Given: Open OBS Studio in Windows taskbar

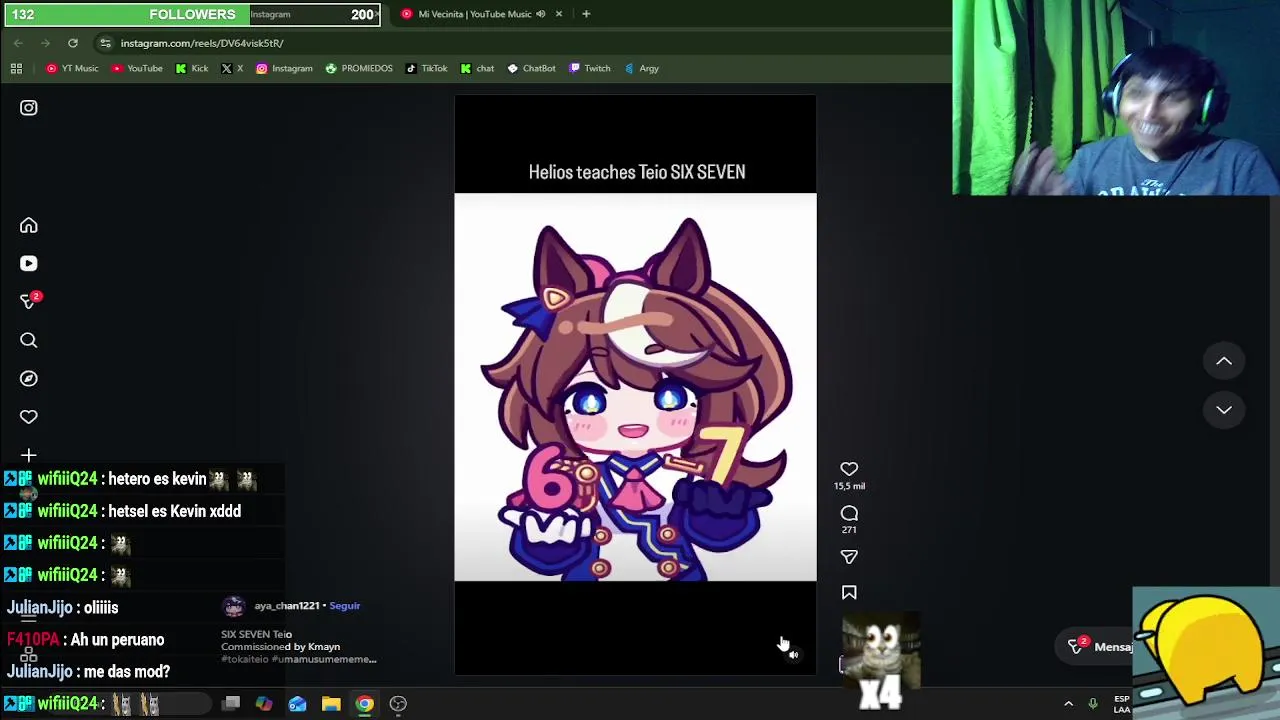Looking at the screenshot, I should pos(398,704).
